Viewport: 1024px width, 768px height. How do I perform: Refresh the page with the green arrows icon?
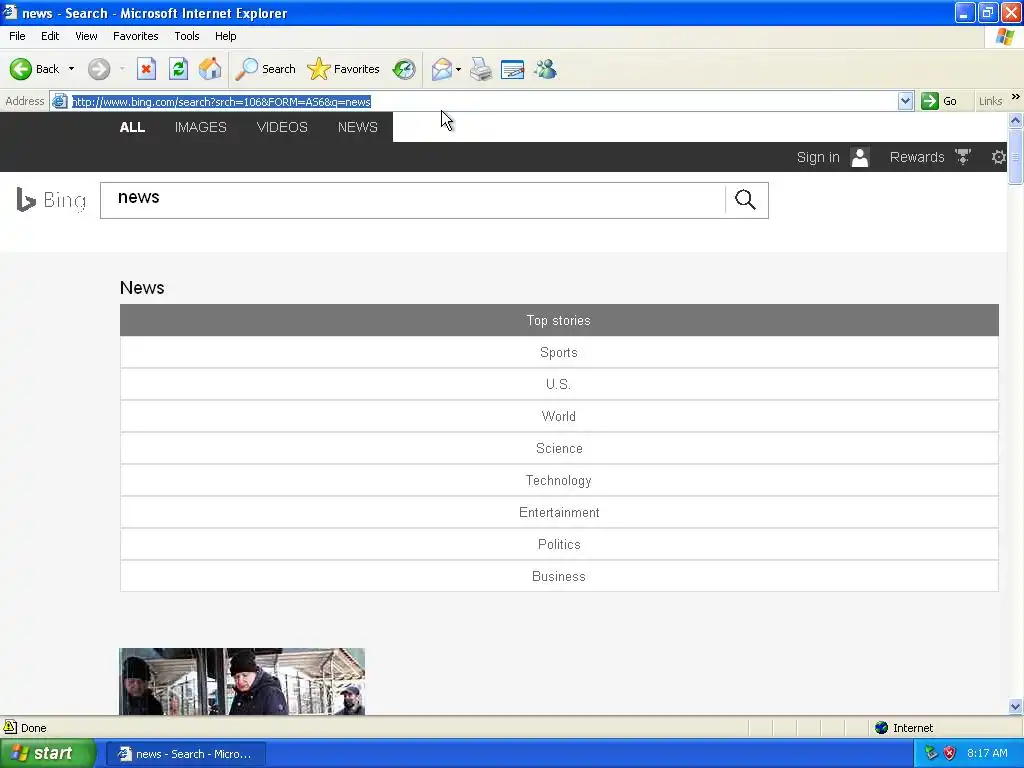click(x=178, y=69)
